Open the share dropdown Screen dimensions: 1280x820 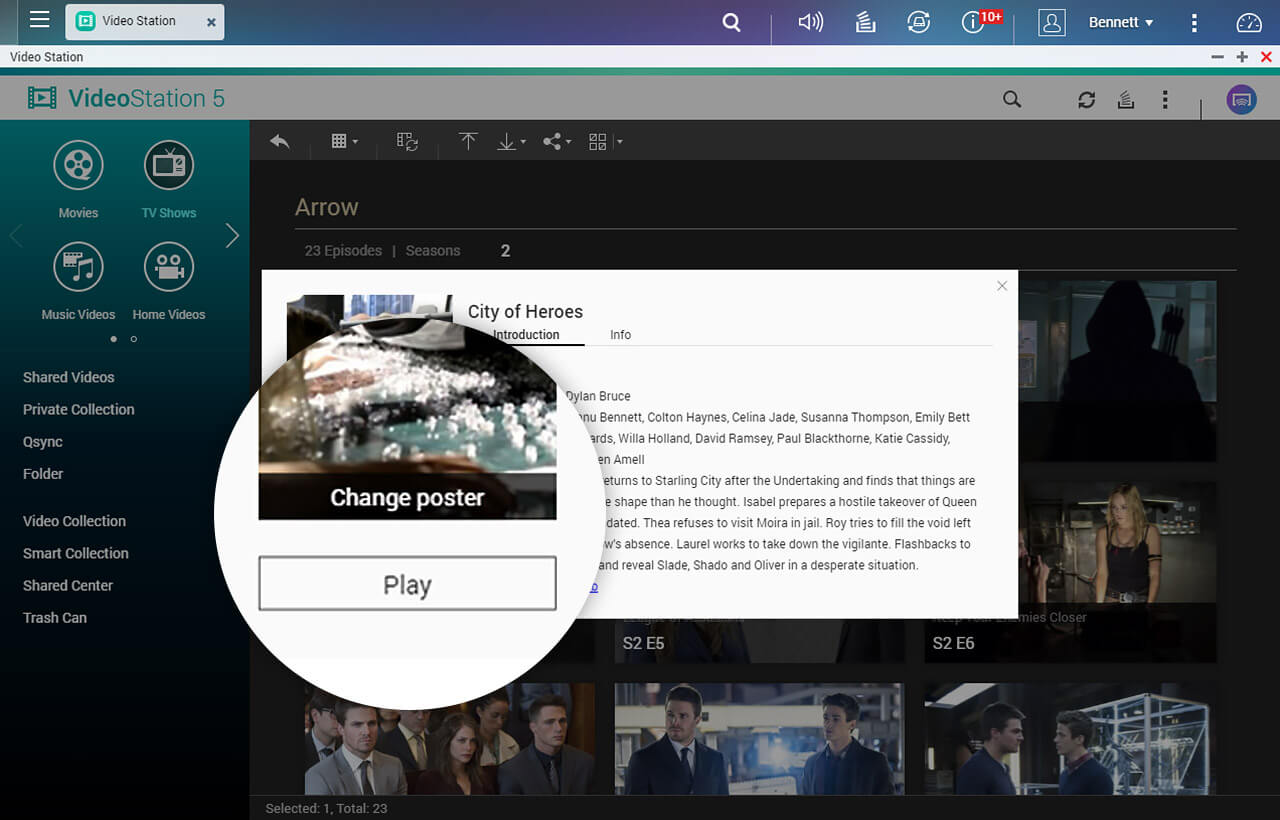point(556,142)
